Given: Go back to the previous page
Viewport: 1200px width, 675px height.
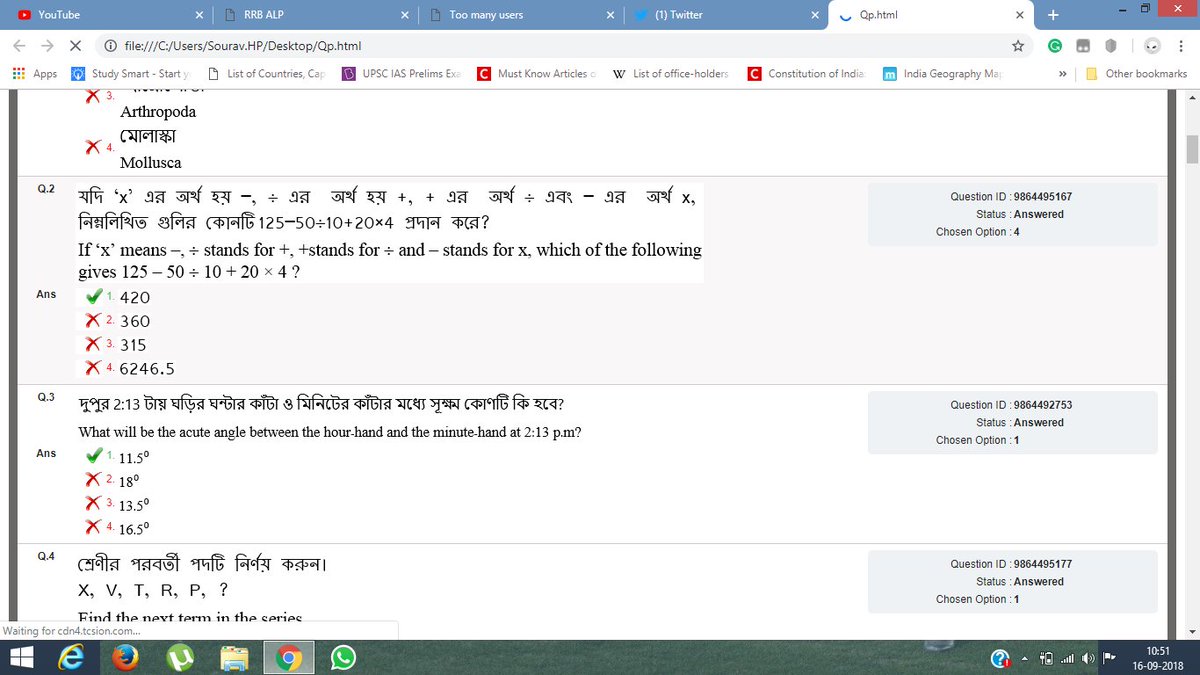Looking at the screenshot, I should tap(19, 46).
